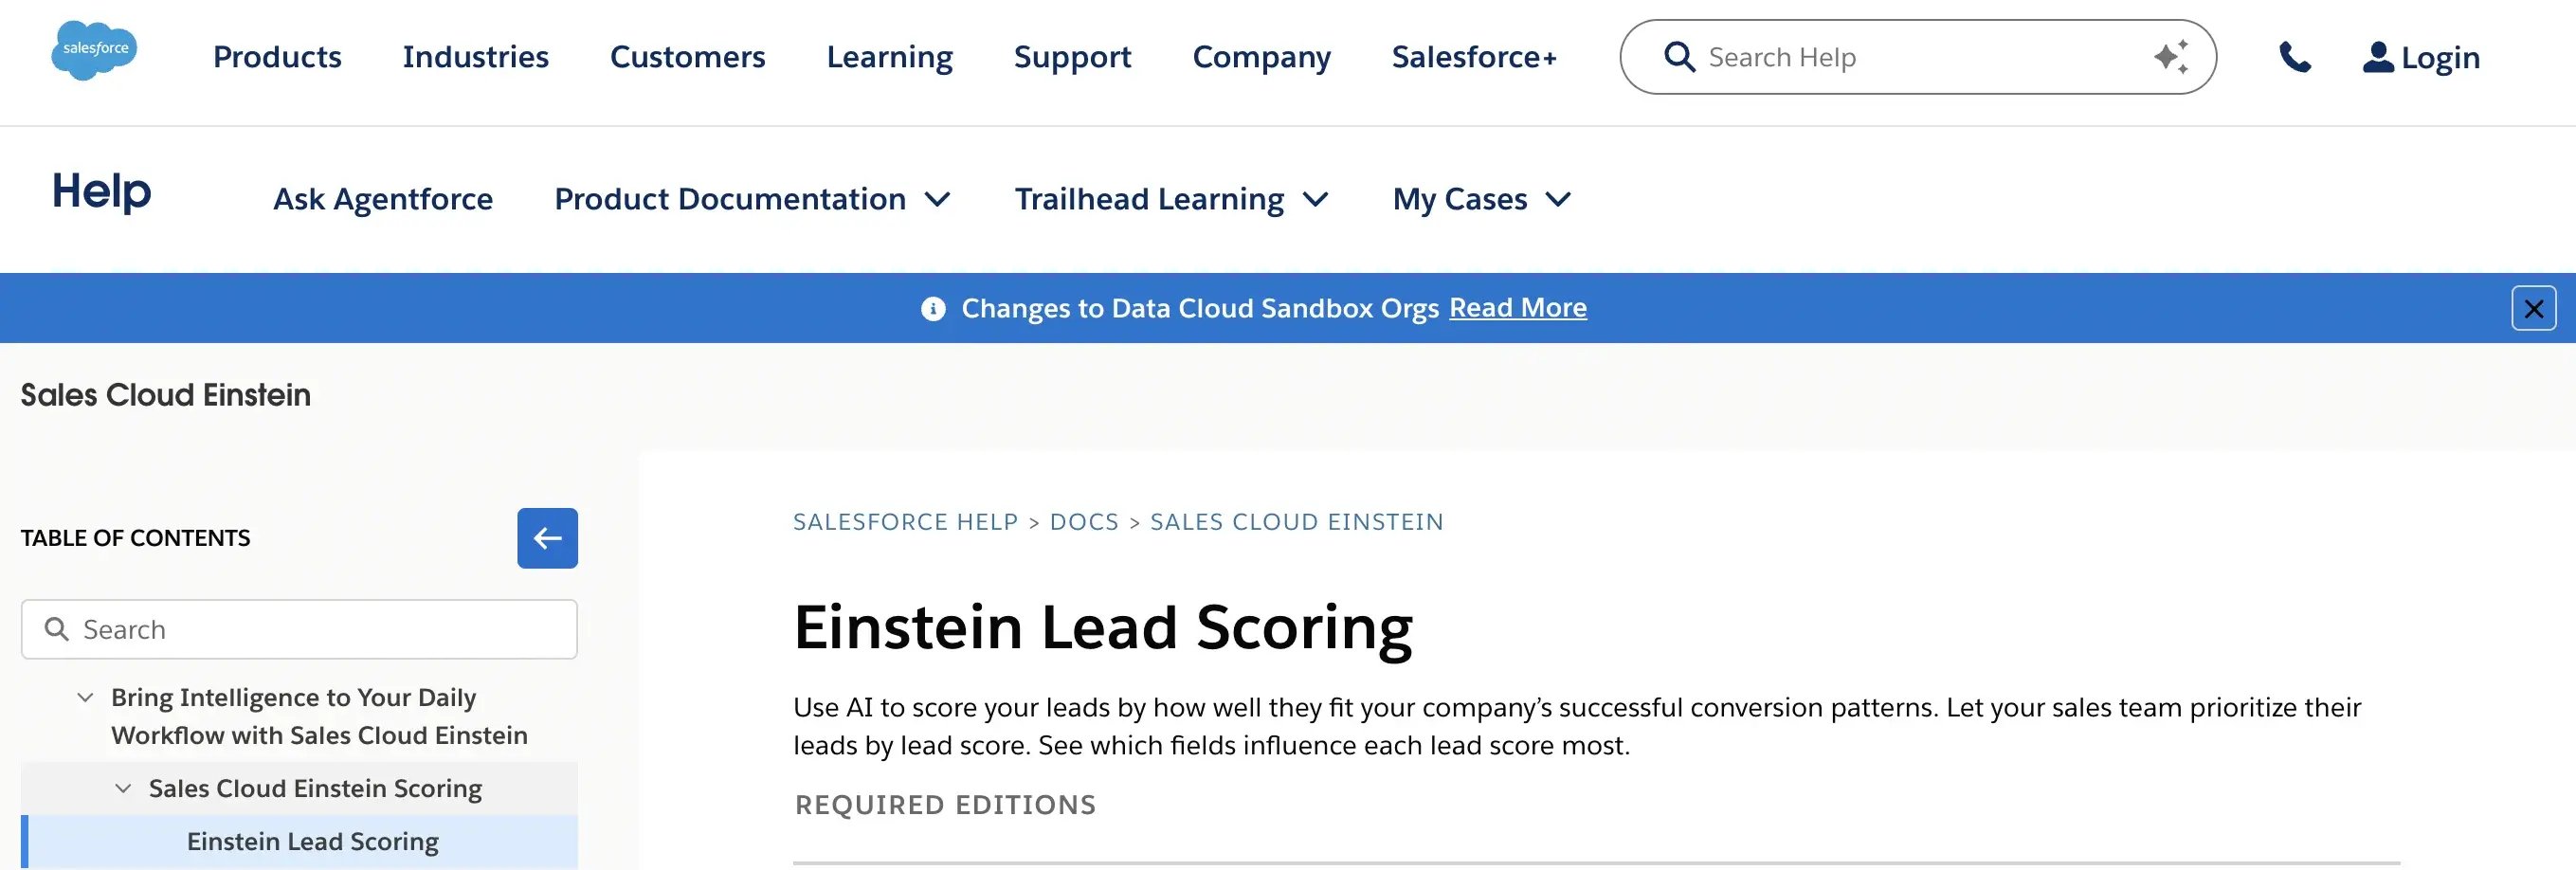Collapse table of contents with arrow button

tap(547, 538)
